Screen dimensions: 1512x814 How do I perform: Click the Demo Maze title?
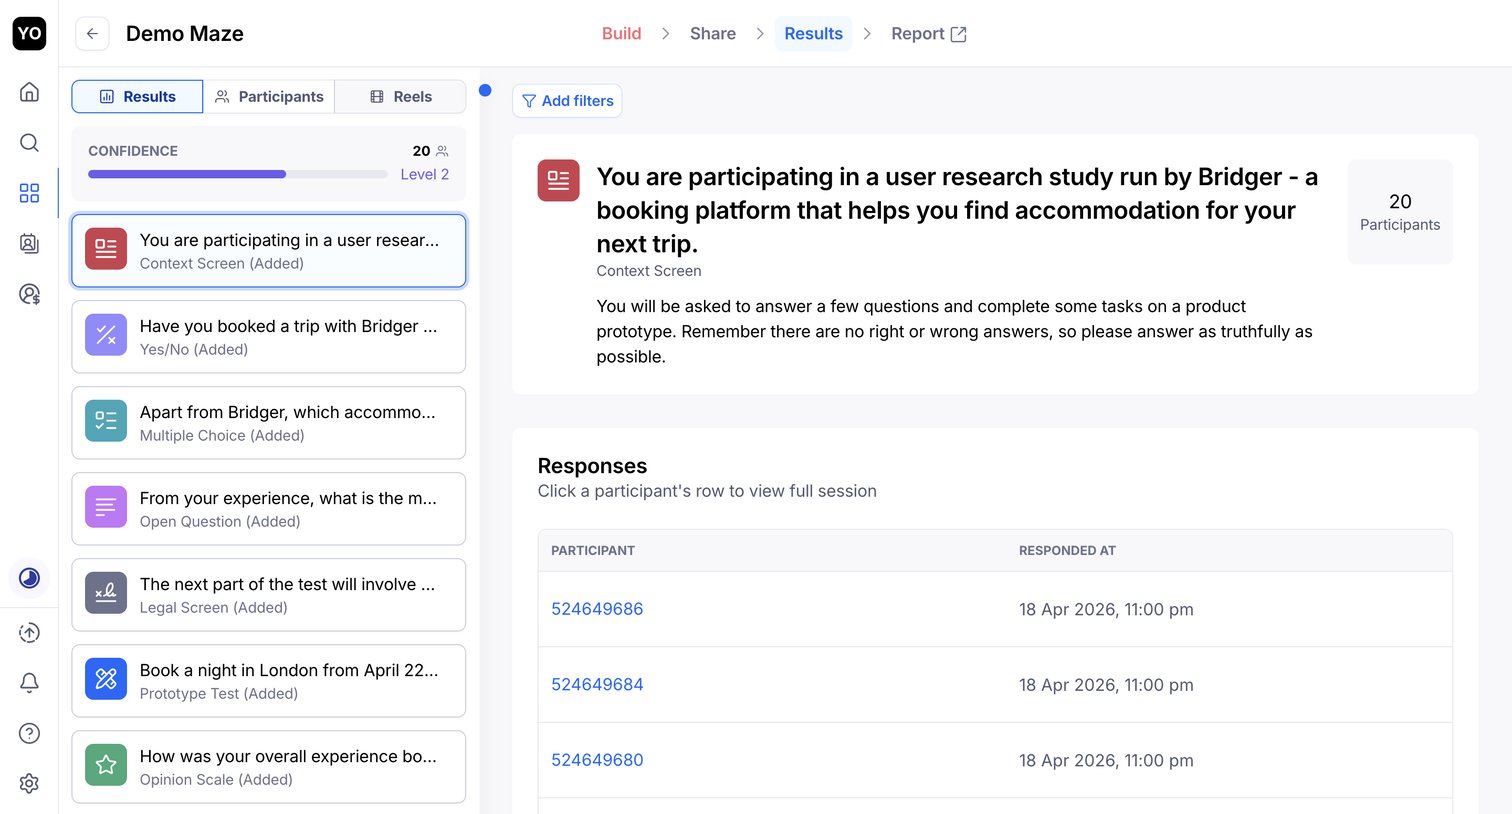(185, 33)
